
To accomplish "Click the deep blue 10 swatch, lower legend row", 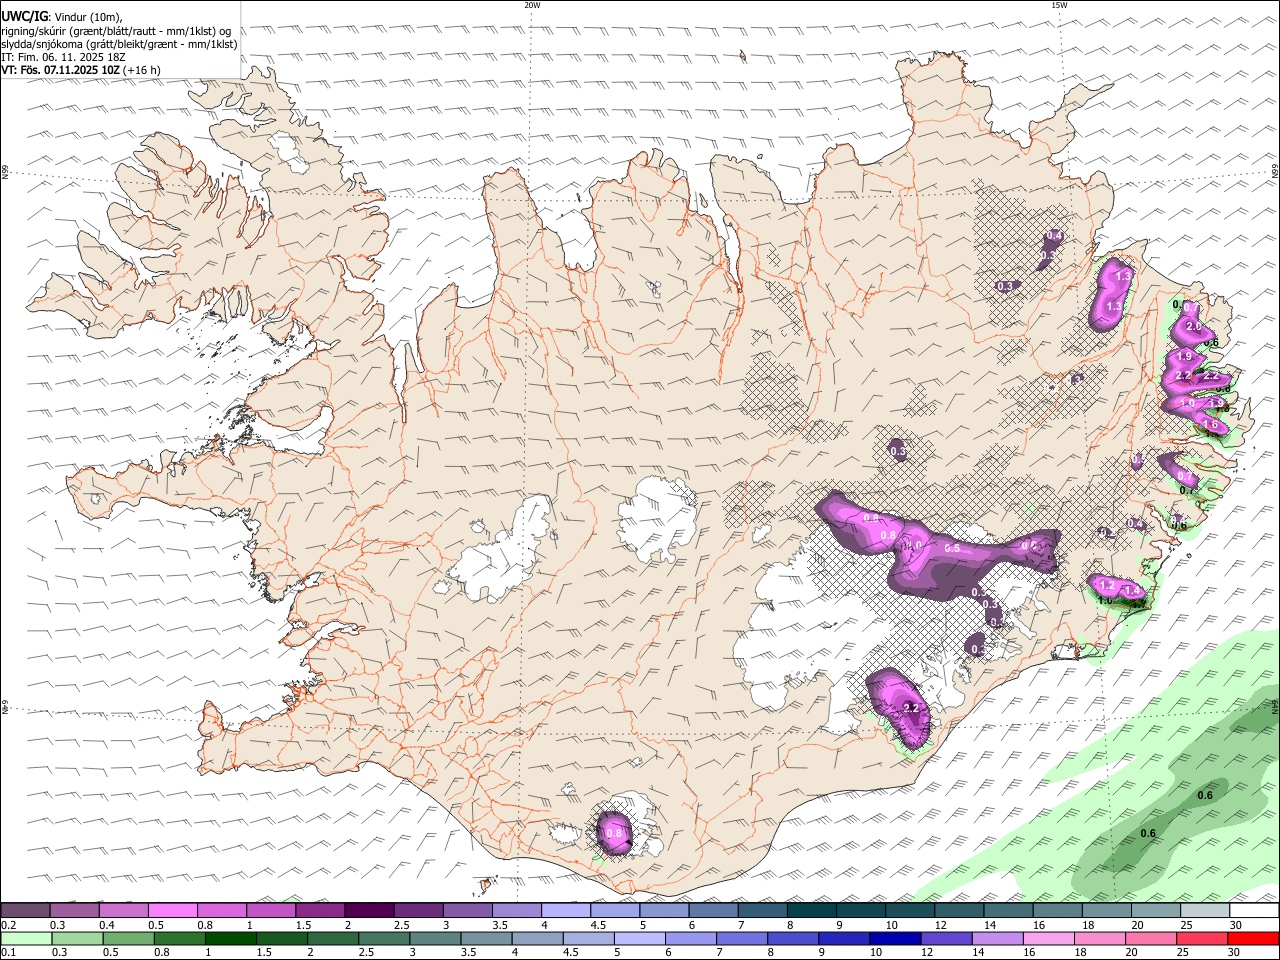I will pyautogui.click(x=895, y=938).
